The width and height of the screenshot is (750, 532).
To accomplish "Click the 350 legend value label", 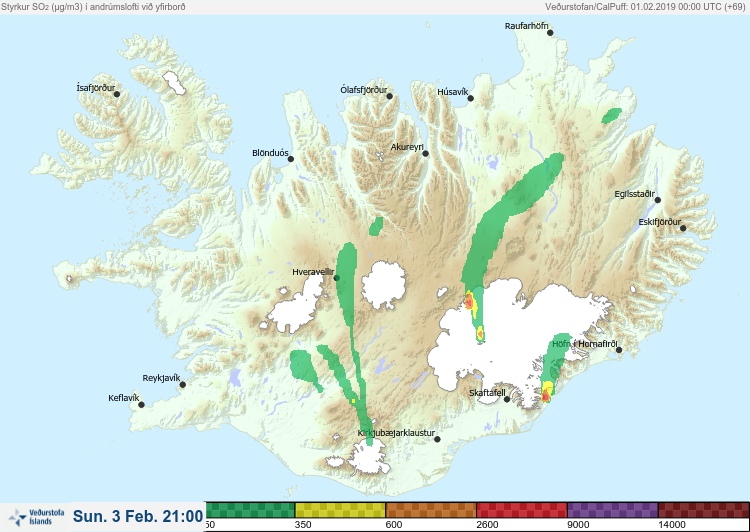I will tap(303, 525).
